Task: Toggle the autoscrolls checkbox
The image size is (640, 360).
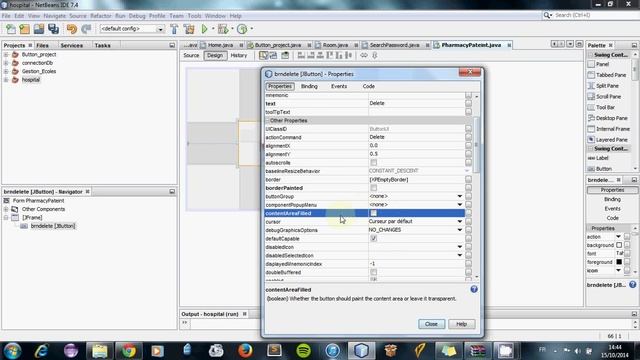Action: click(373, 162)
